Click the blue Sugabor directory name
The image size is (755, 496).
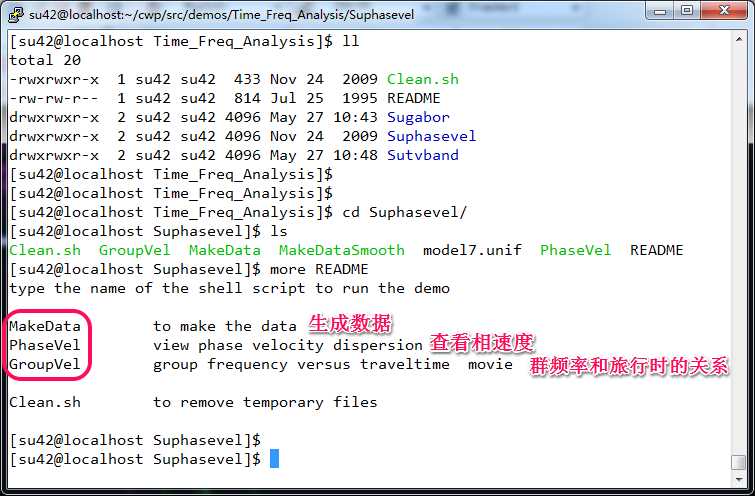click(x=418, y=117)
